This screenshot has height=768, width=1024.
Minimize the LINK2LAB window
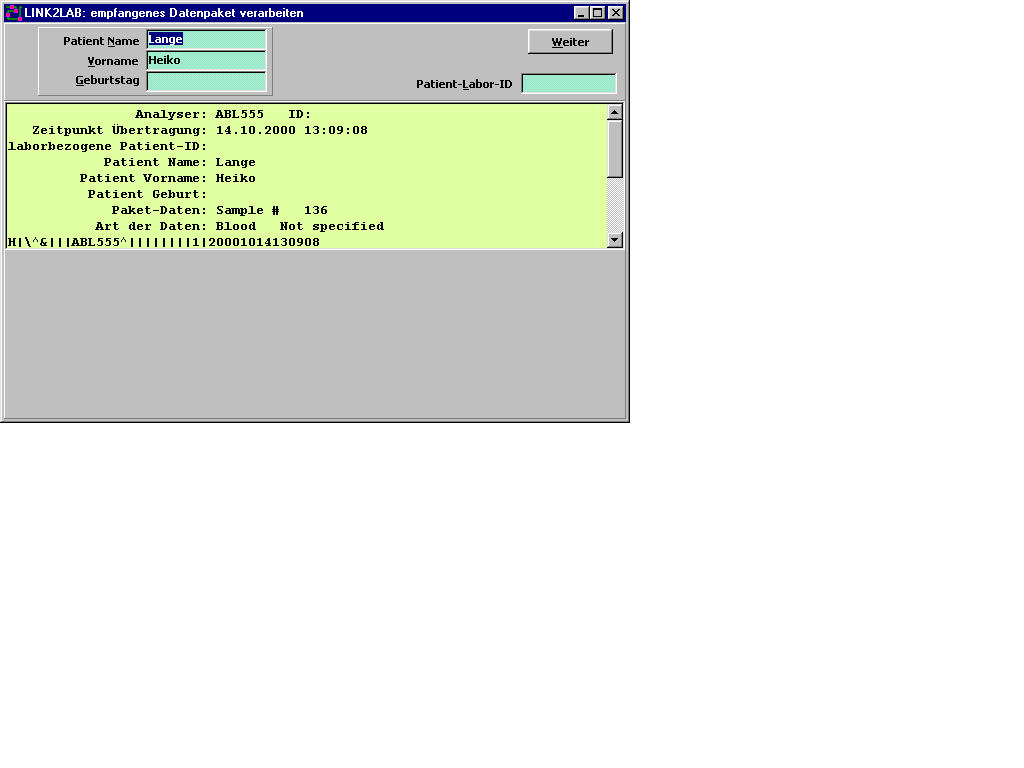pos(581,13)
